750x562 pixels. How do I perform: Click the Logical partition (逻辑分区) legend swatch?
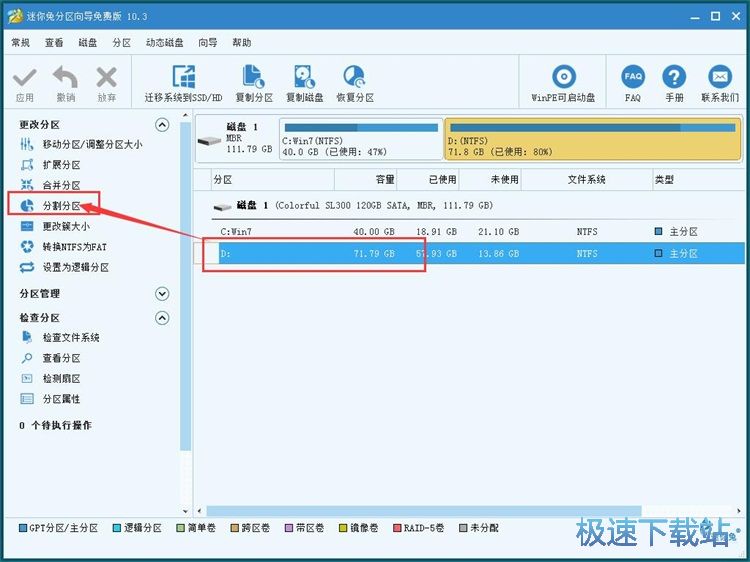click(117, 528)
